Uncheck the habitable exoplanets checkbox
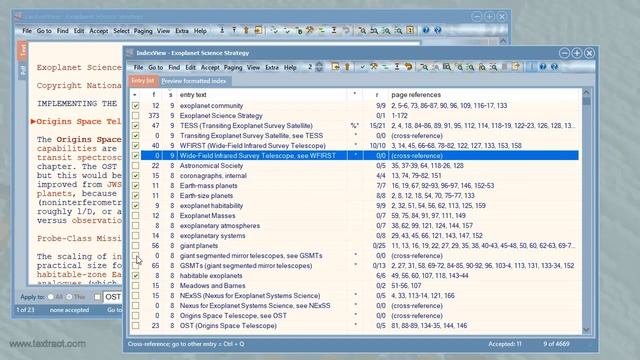640x360 pixels. [136, 276]
